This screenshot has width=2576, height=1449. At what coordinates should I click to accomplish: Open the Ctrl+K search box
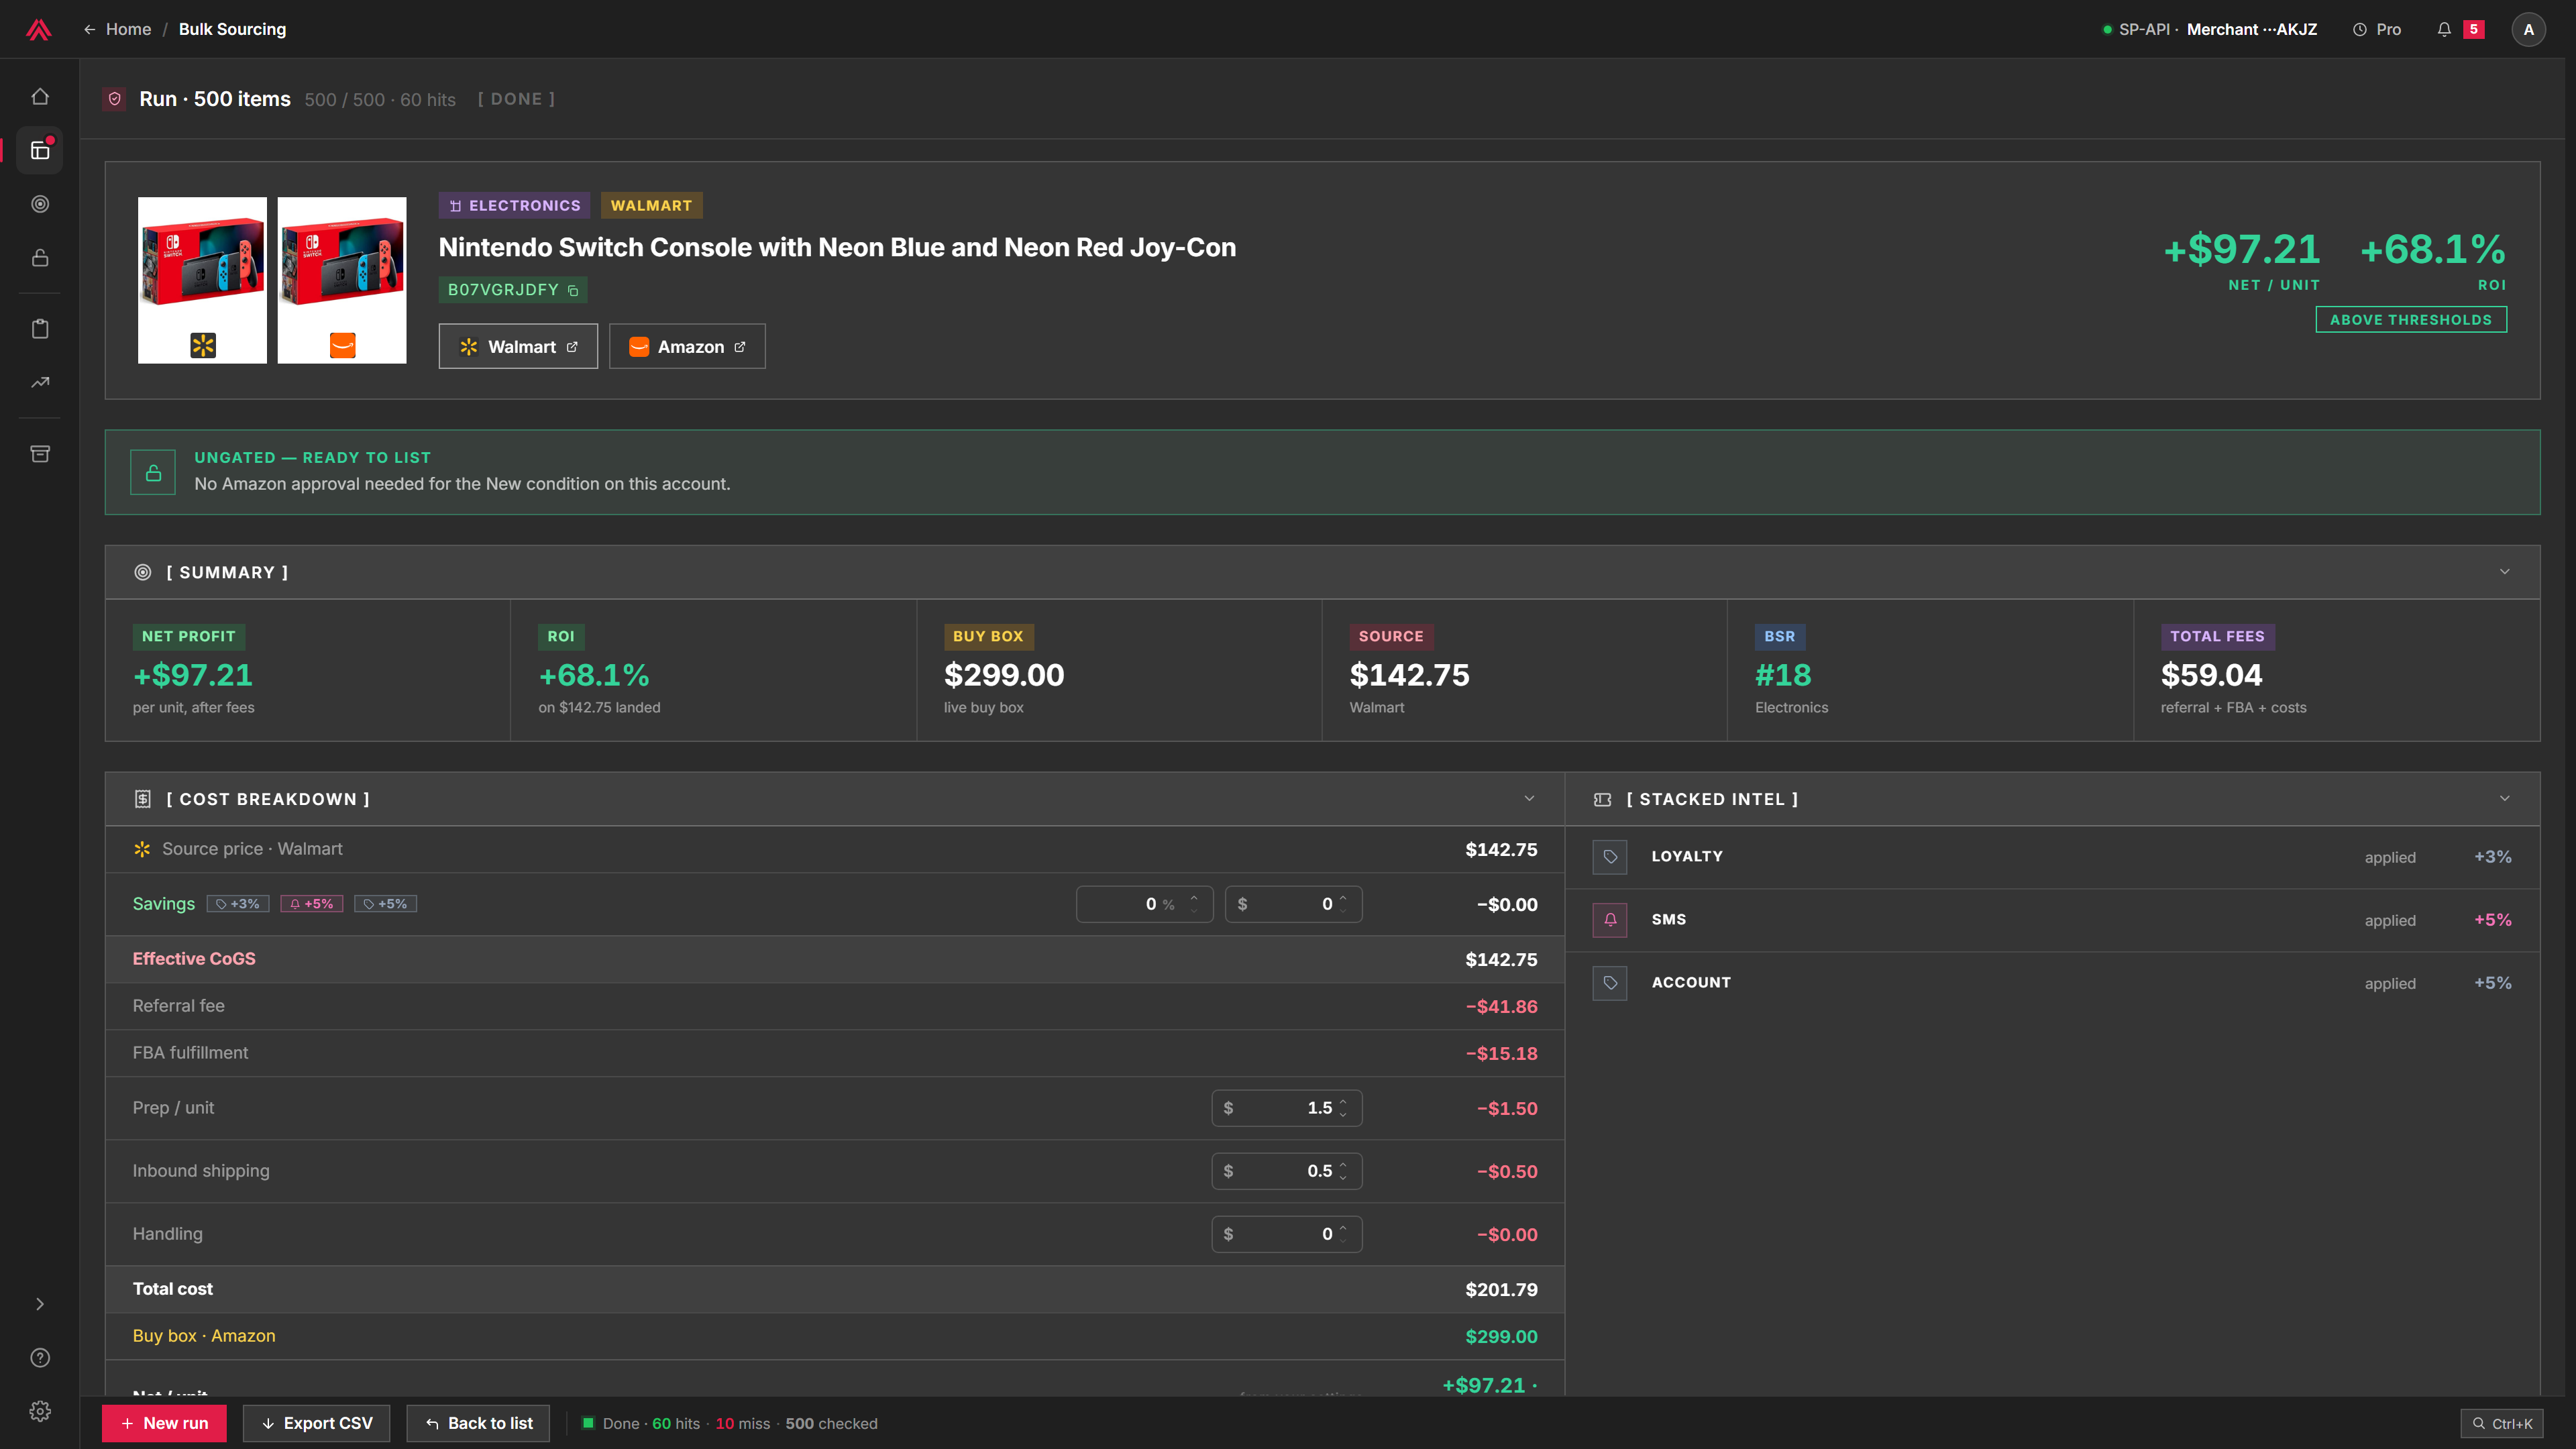pos(2502,1423)
